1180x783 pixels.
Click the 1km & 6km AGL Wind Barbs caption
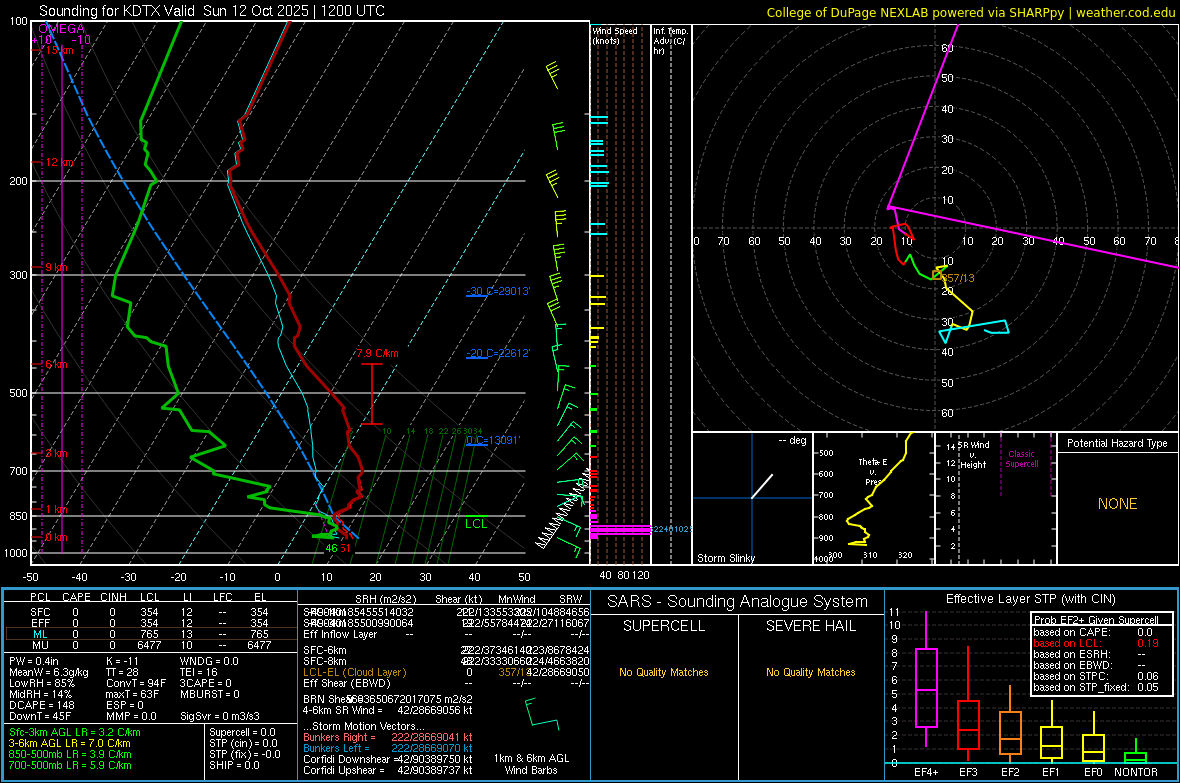531,764
